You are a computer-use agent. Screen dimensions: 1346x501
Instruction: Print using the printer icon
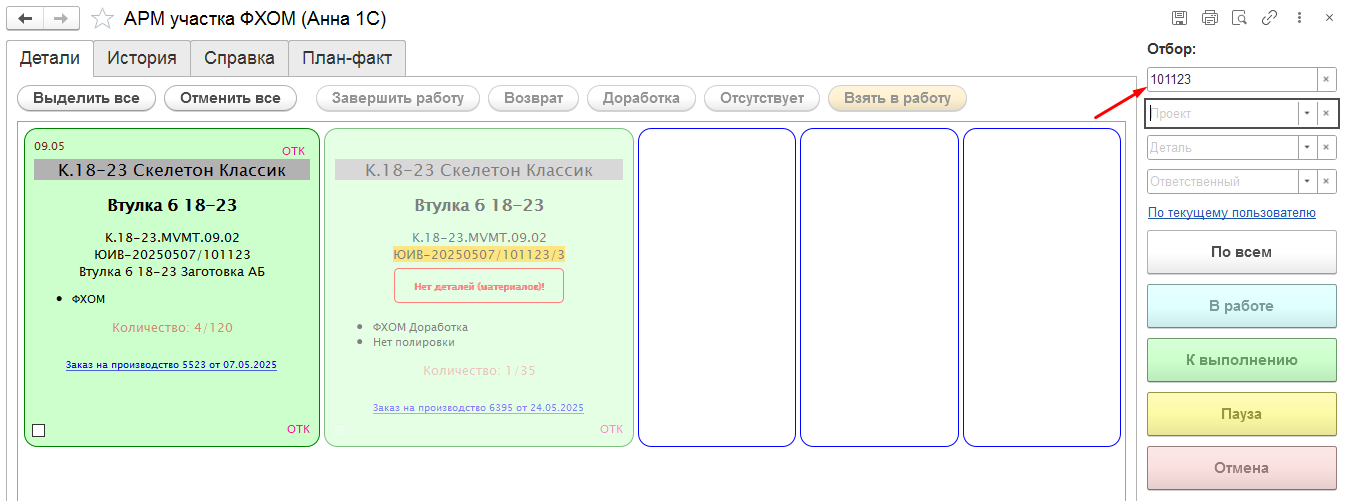(x=1210, y=18)
